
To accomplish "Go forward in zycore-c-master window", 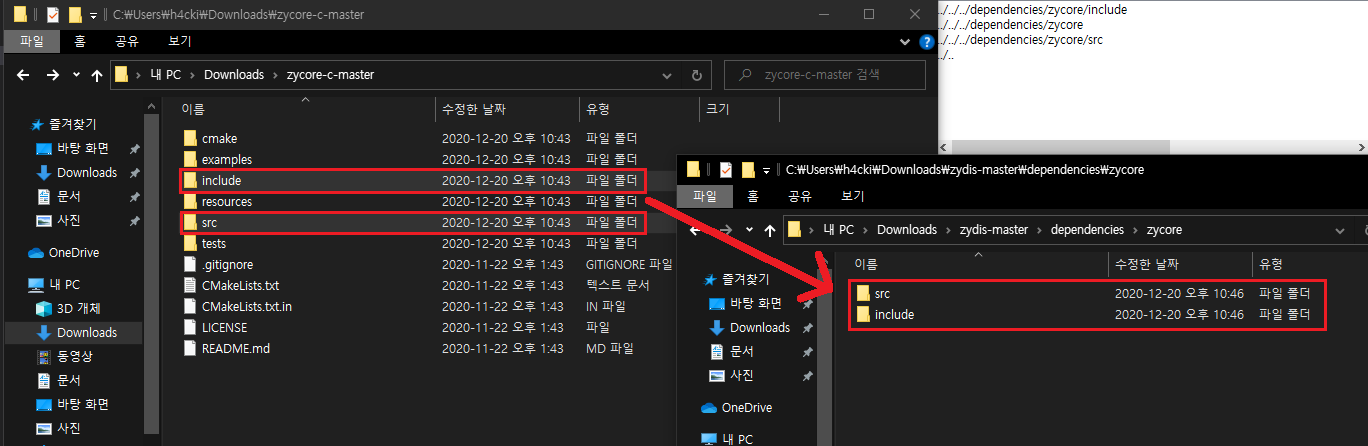I will pos(52,75).
